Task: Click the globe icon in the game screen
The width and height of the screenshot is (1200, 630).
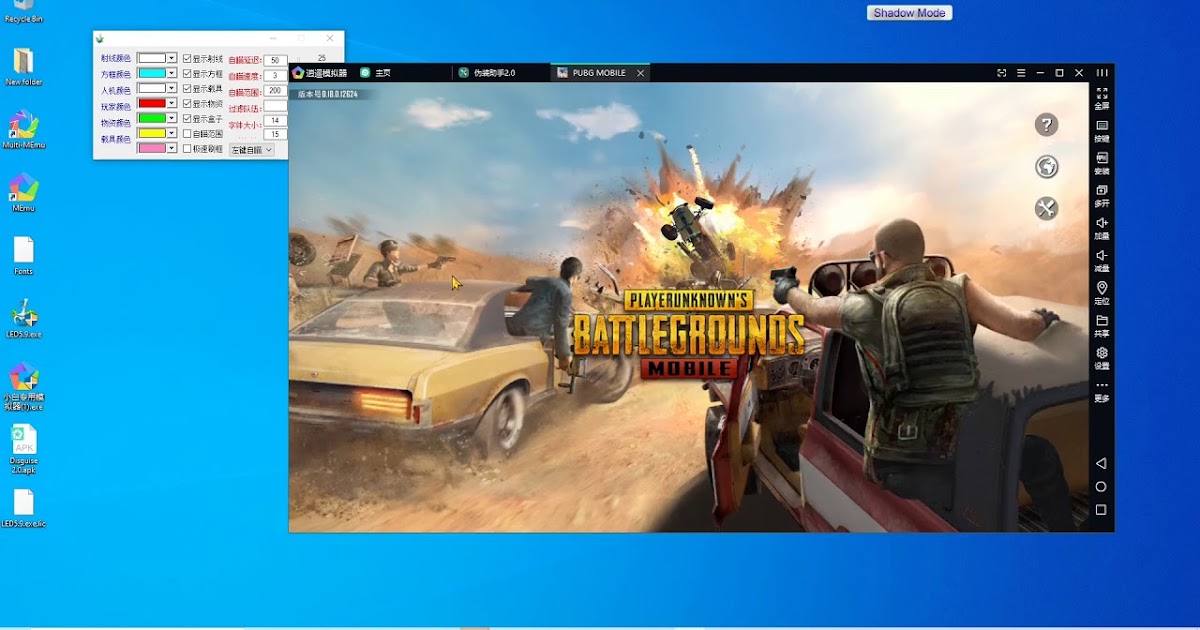Action: [x=1046, y=167]
